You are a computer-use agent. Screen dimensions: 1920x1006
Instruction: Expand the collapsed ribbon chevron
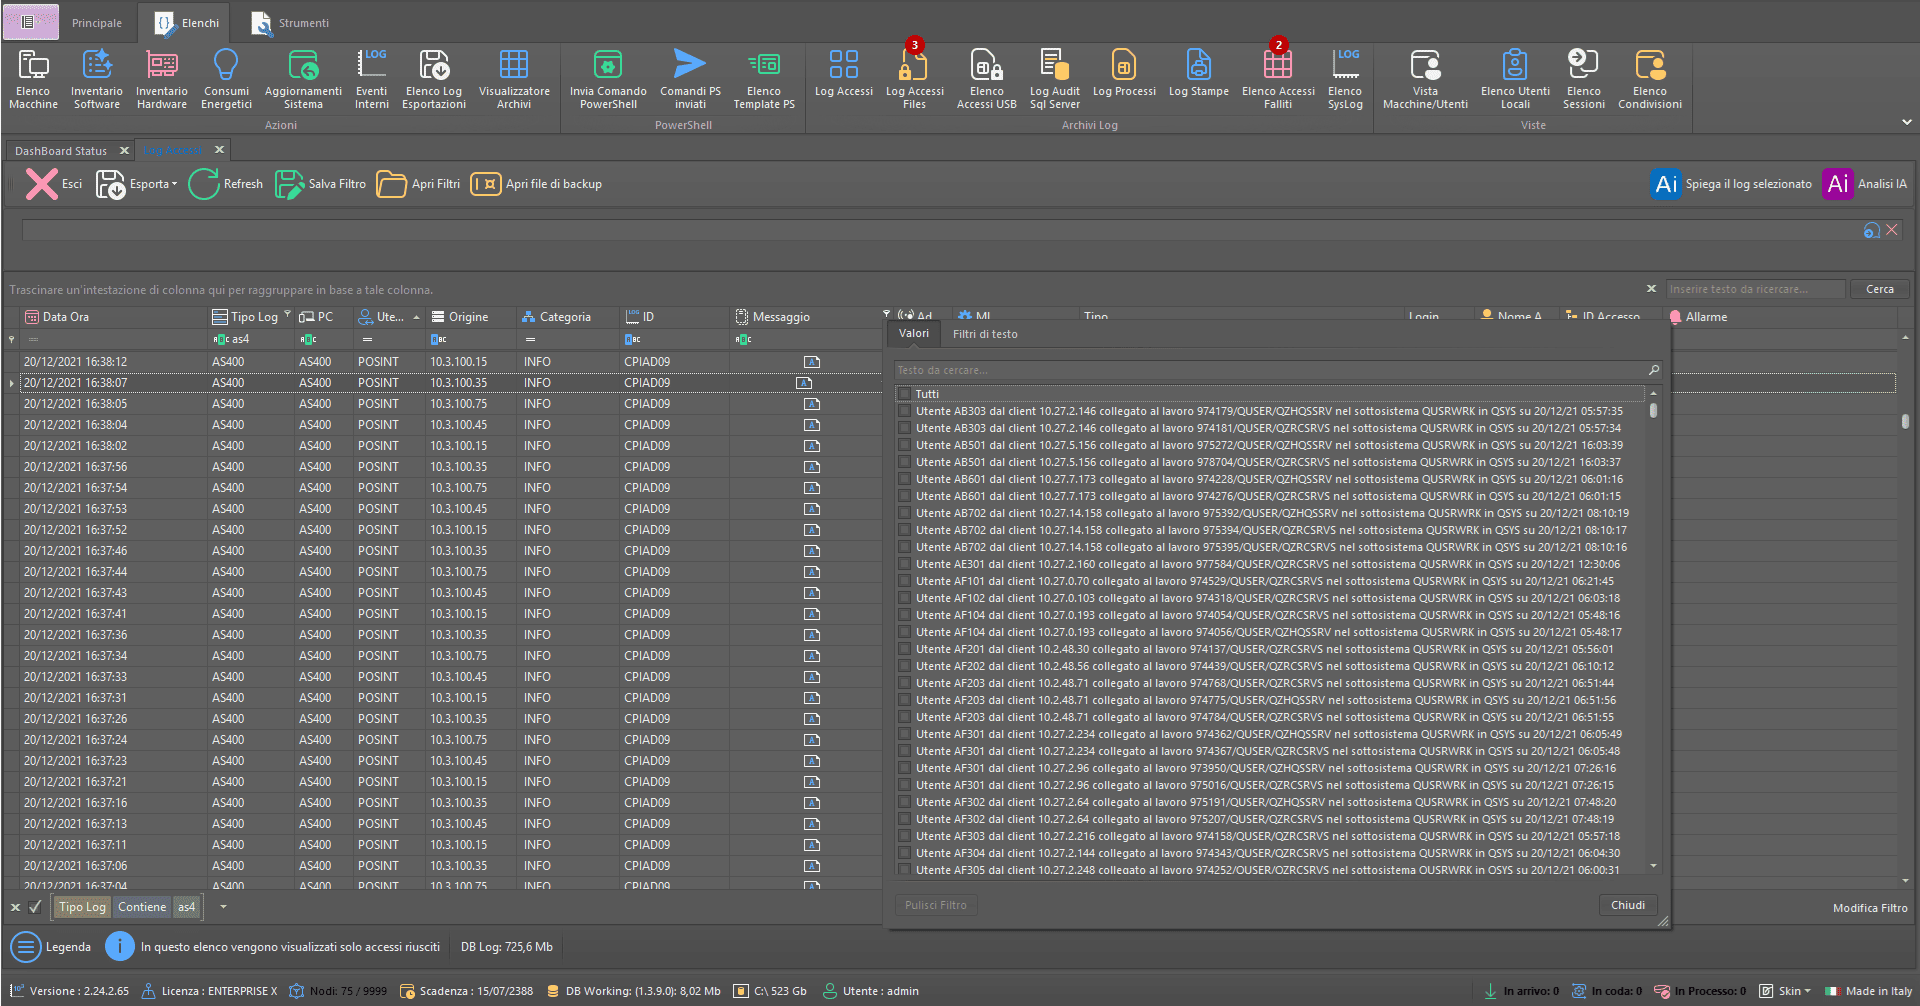(1906, 122)
